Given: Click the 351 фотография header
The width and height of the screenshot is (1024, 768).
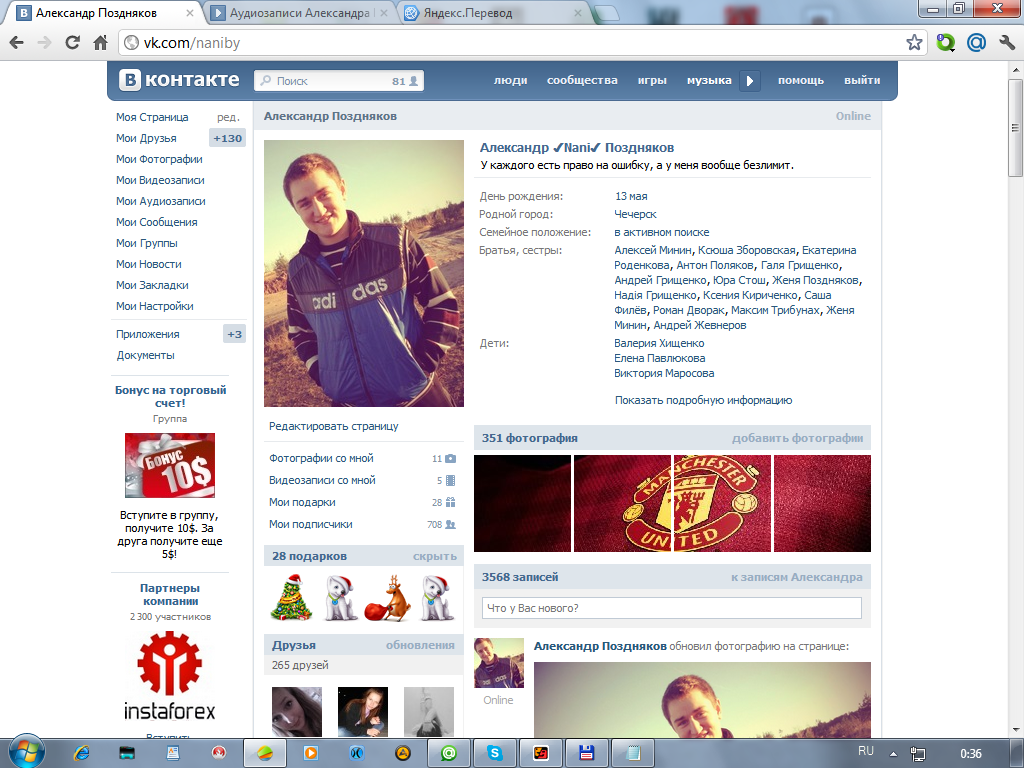Looking at the screenshot, I should [530, 438].
